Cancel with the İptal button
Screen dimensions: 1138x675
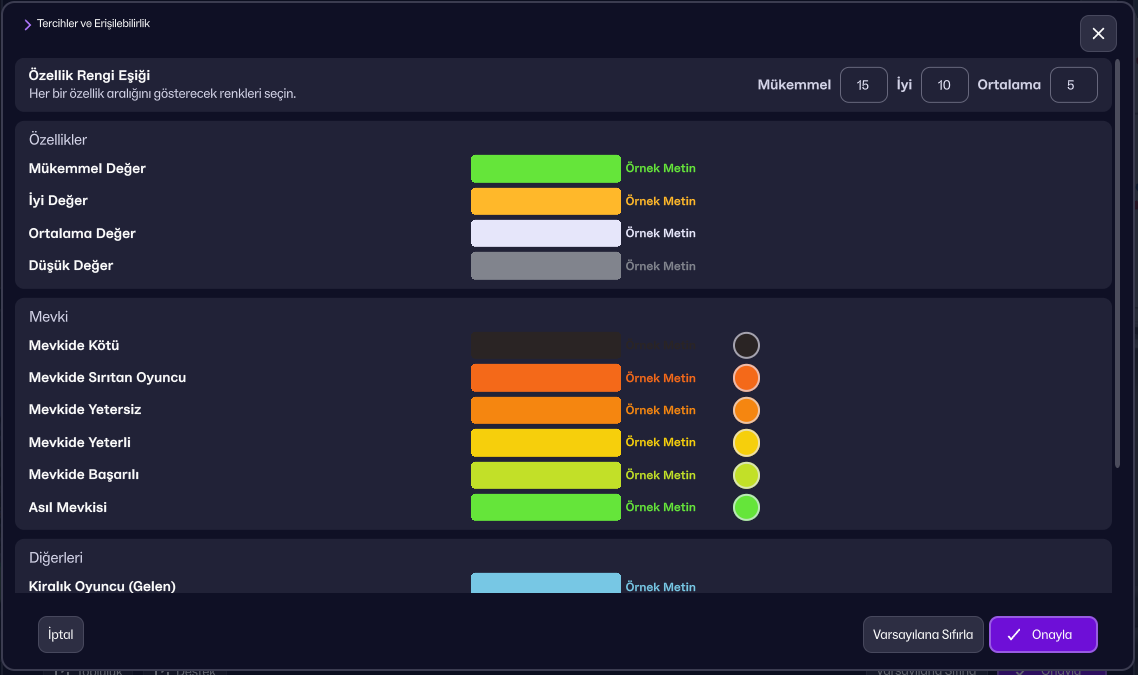click(61, 634)
